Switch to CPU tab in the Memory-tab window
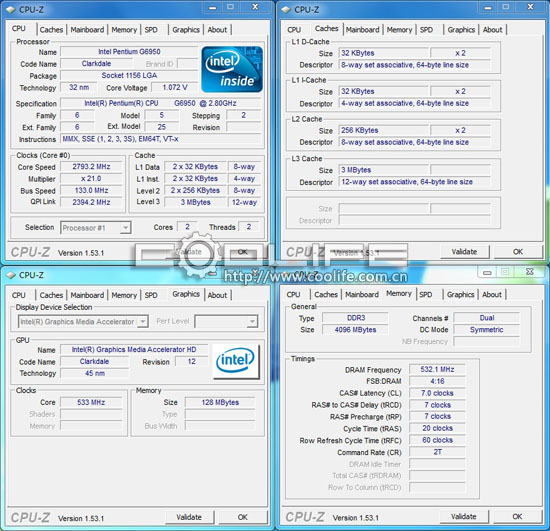 293,295
